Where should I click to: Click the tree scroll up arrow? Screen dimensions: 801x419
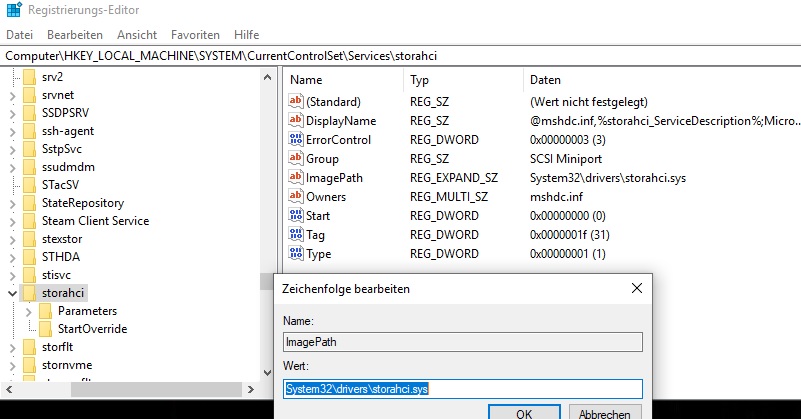point(267,77)
